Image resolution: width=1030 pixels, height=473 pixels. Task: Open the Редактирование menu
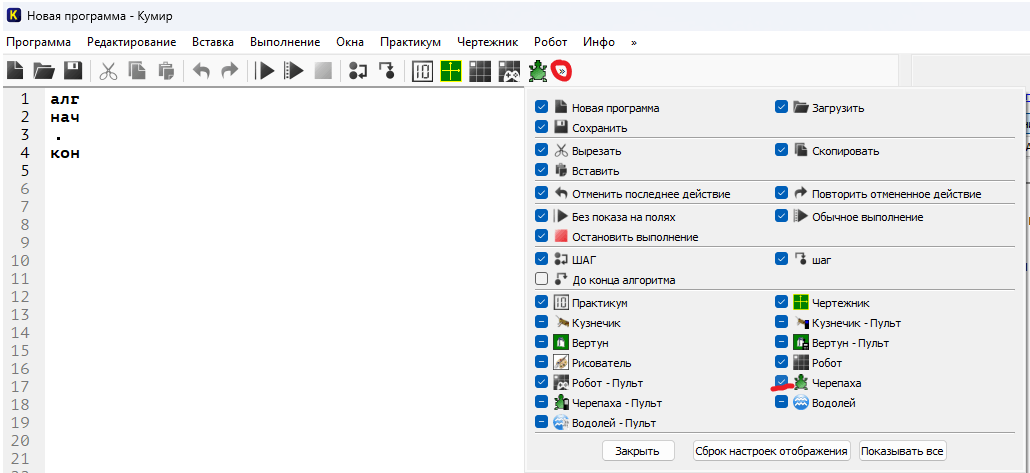pyautogui.click(x=131, y=42)
